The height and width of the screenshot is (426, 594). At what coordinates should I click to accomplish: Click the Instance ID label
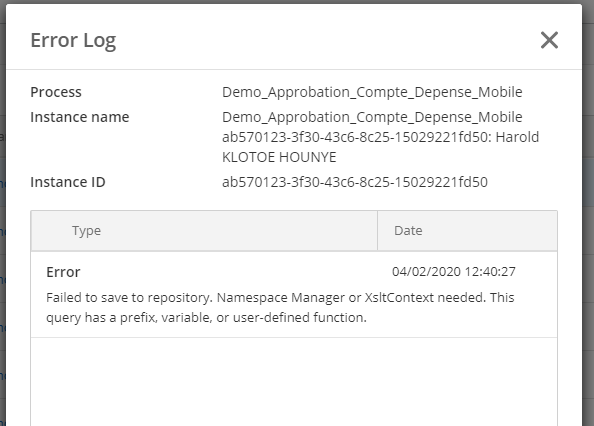point(68,182)
